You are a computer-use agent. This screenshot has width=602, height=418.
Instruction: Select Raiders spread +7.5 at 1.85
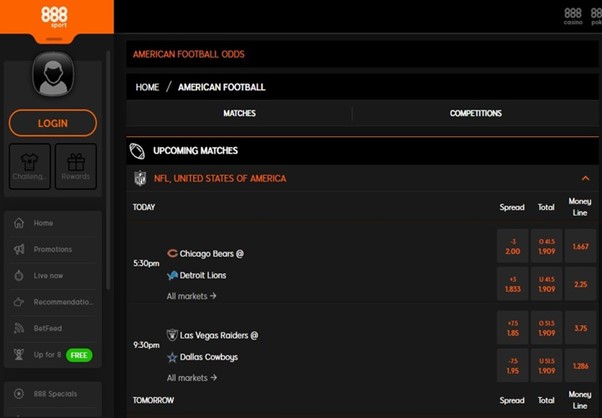coord(513,328)
